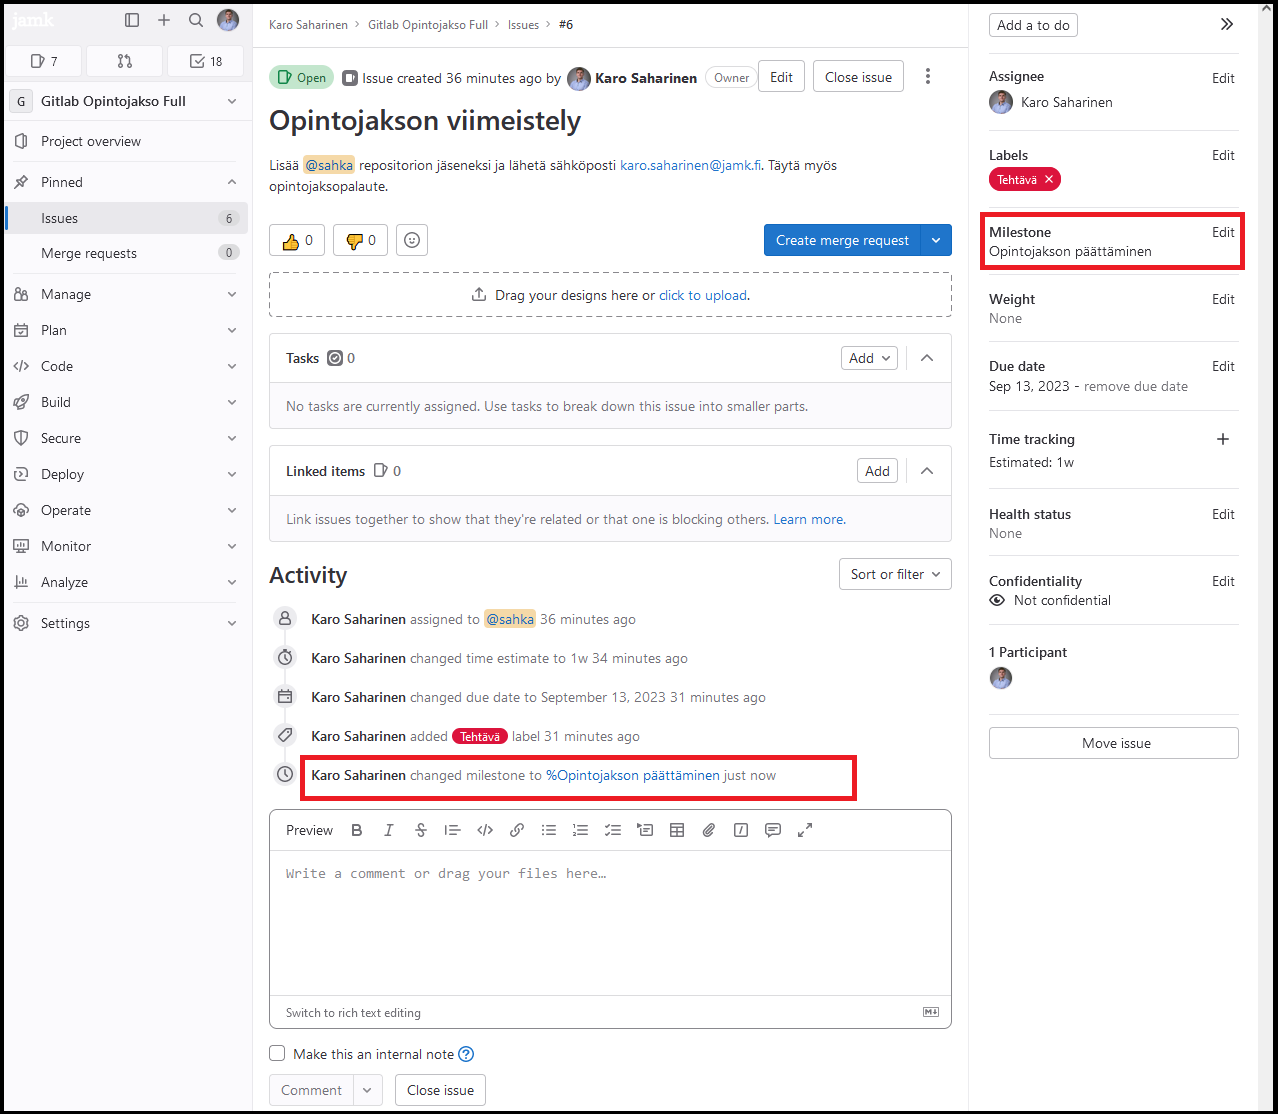Open Merge requests in the sidebar
Image resolution: width=1278 pixels, height=1114 pixels.
coord(89,253)
